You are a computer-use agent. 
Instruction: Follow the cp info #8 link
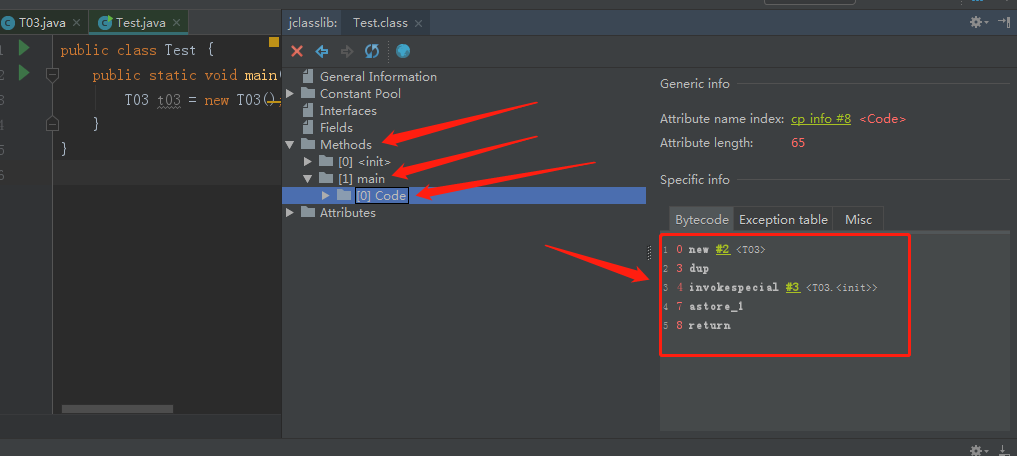821,119
